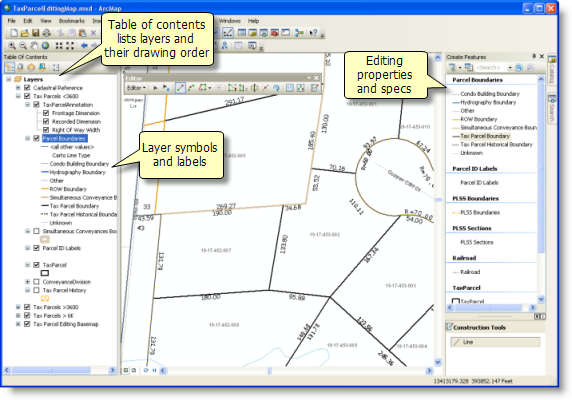The height and width of the screenshot is (400, 572).
Task: Open the search options dropdown in Create Features
Action: pos(510,67)
